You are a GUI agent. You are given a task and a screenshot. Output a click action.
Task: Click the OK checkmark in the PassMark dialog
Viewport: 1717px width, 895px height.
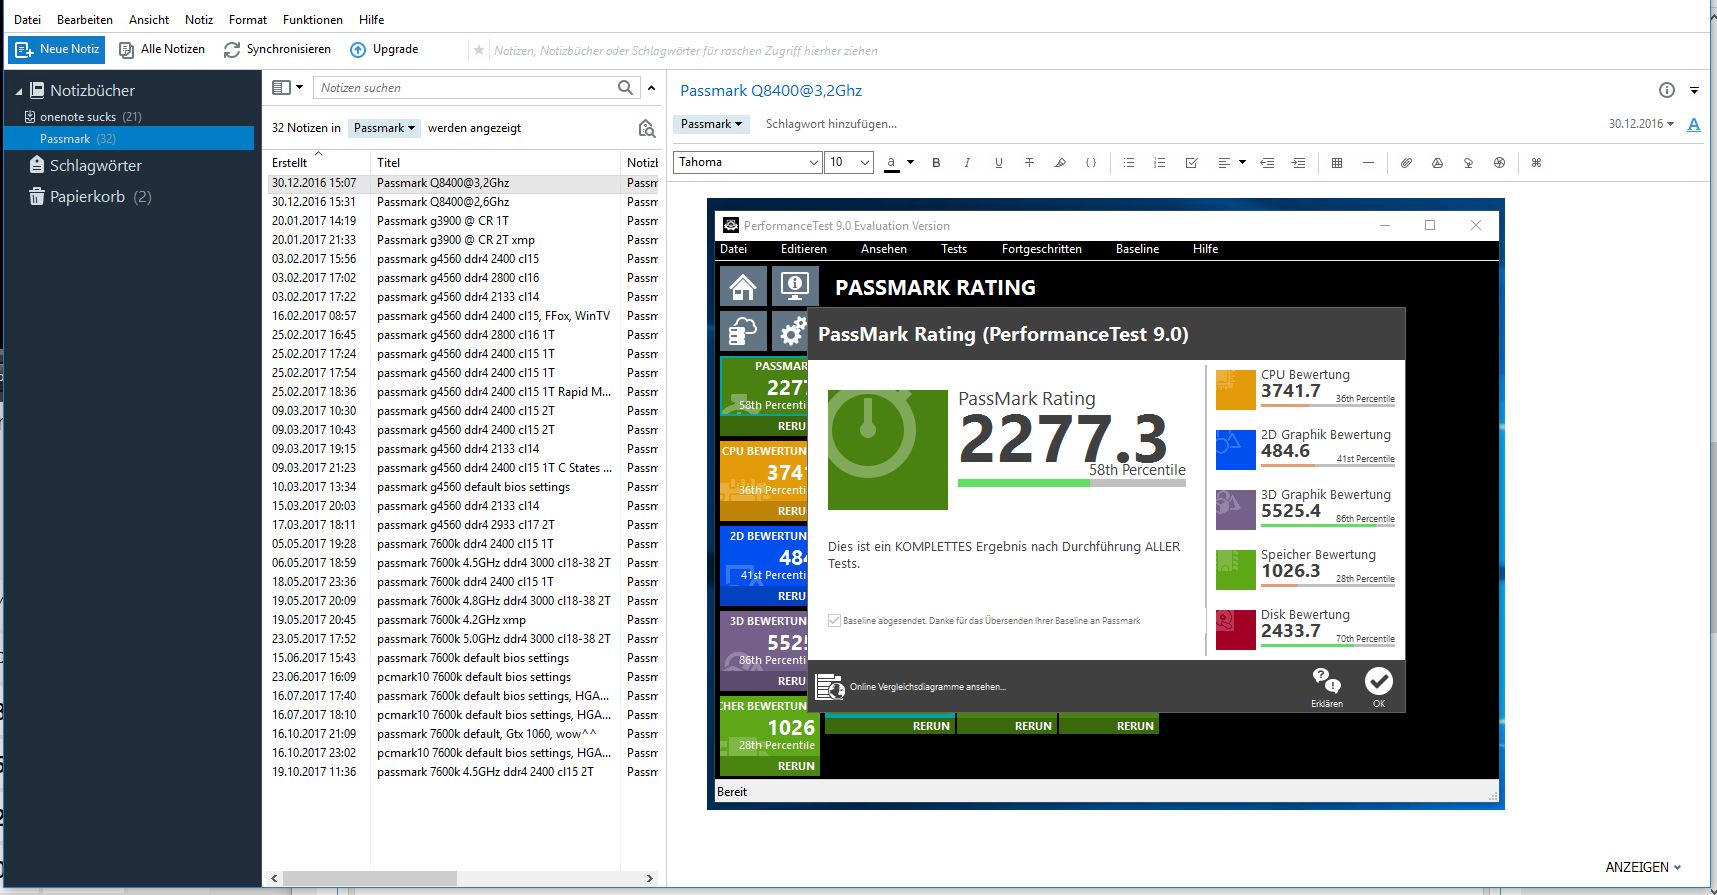tap(1379, 687)
